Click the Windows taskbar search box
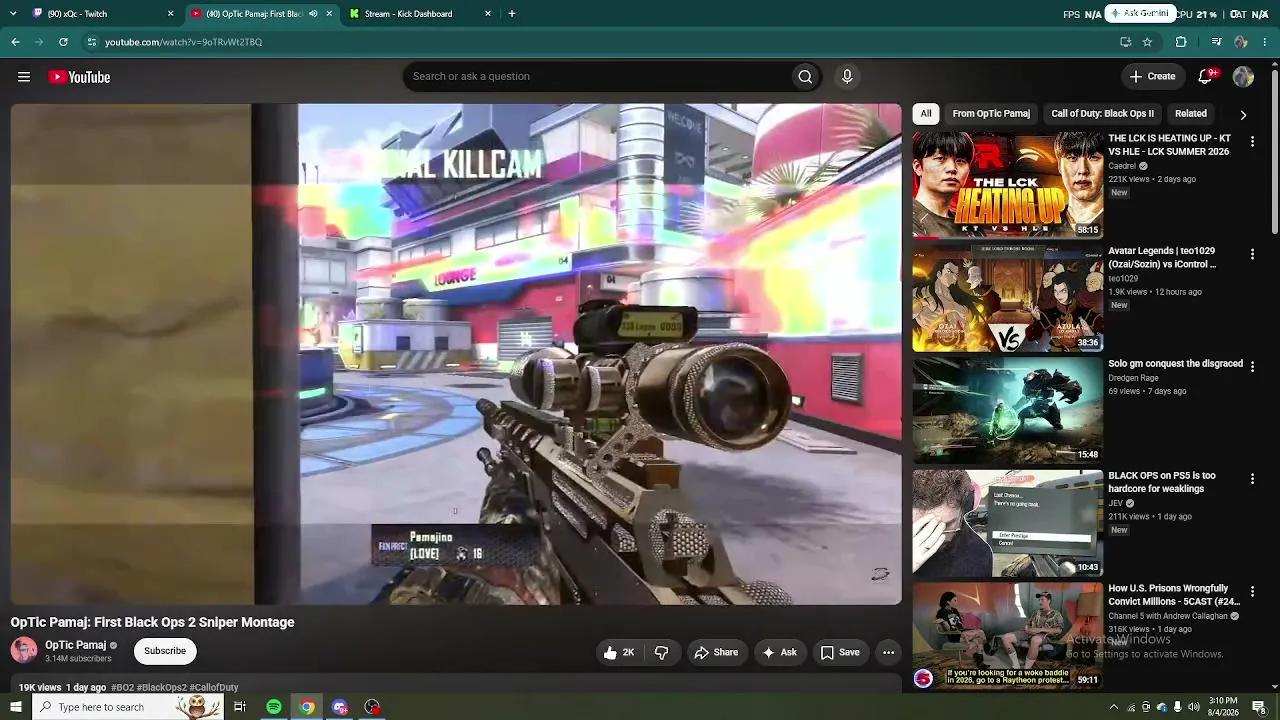Screen dimensions: 1280x720 (x=127, y=707)
